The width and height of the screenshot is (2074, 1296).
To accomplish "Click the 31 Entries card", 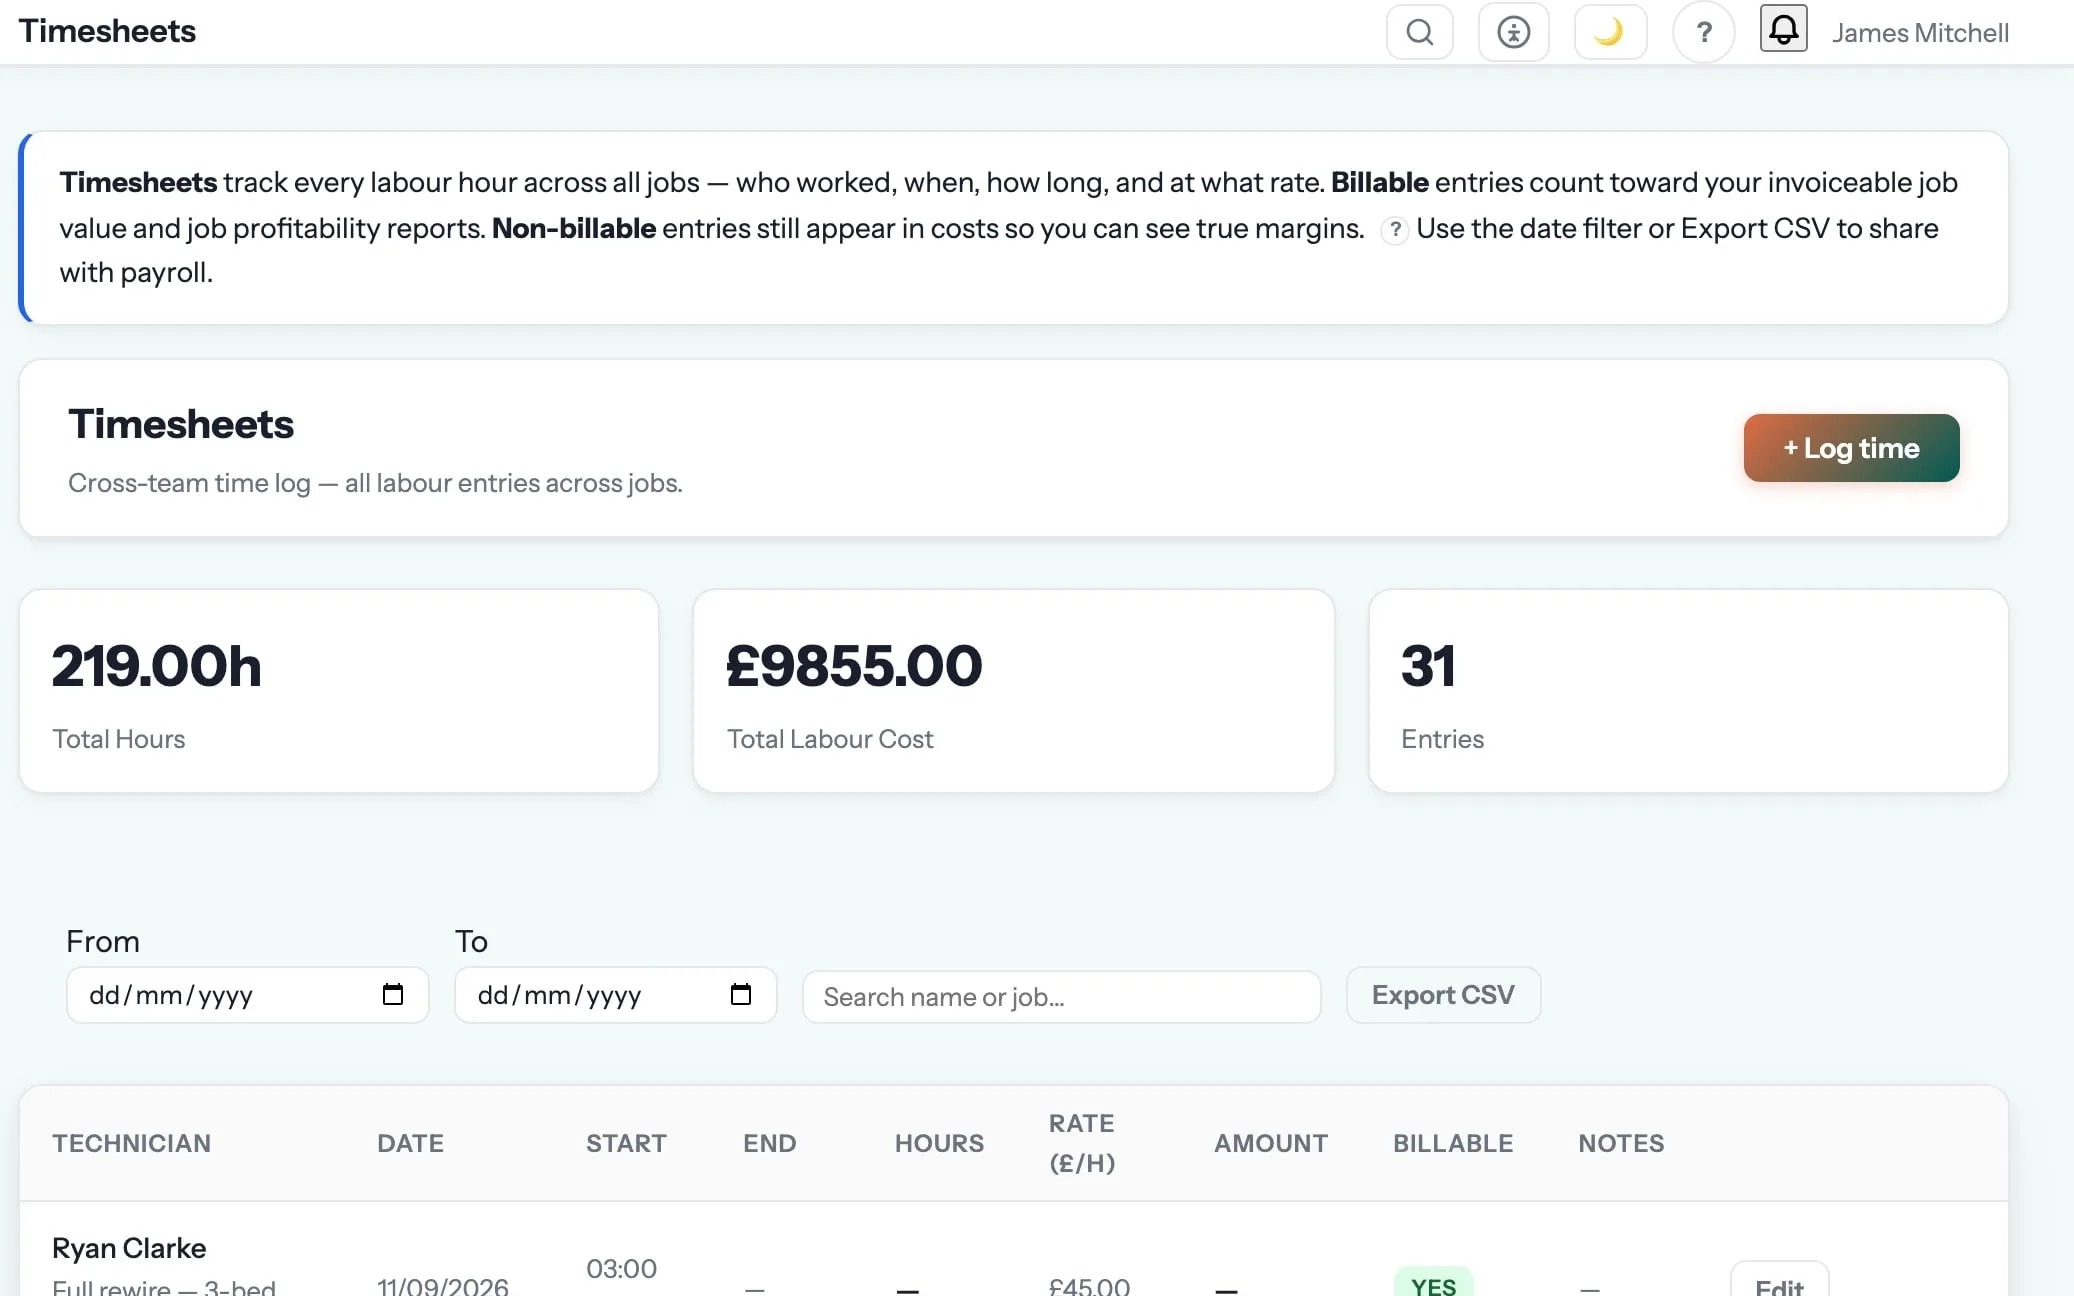I will 1689,691.
